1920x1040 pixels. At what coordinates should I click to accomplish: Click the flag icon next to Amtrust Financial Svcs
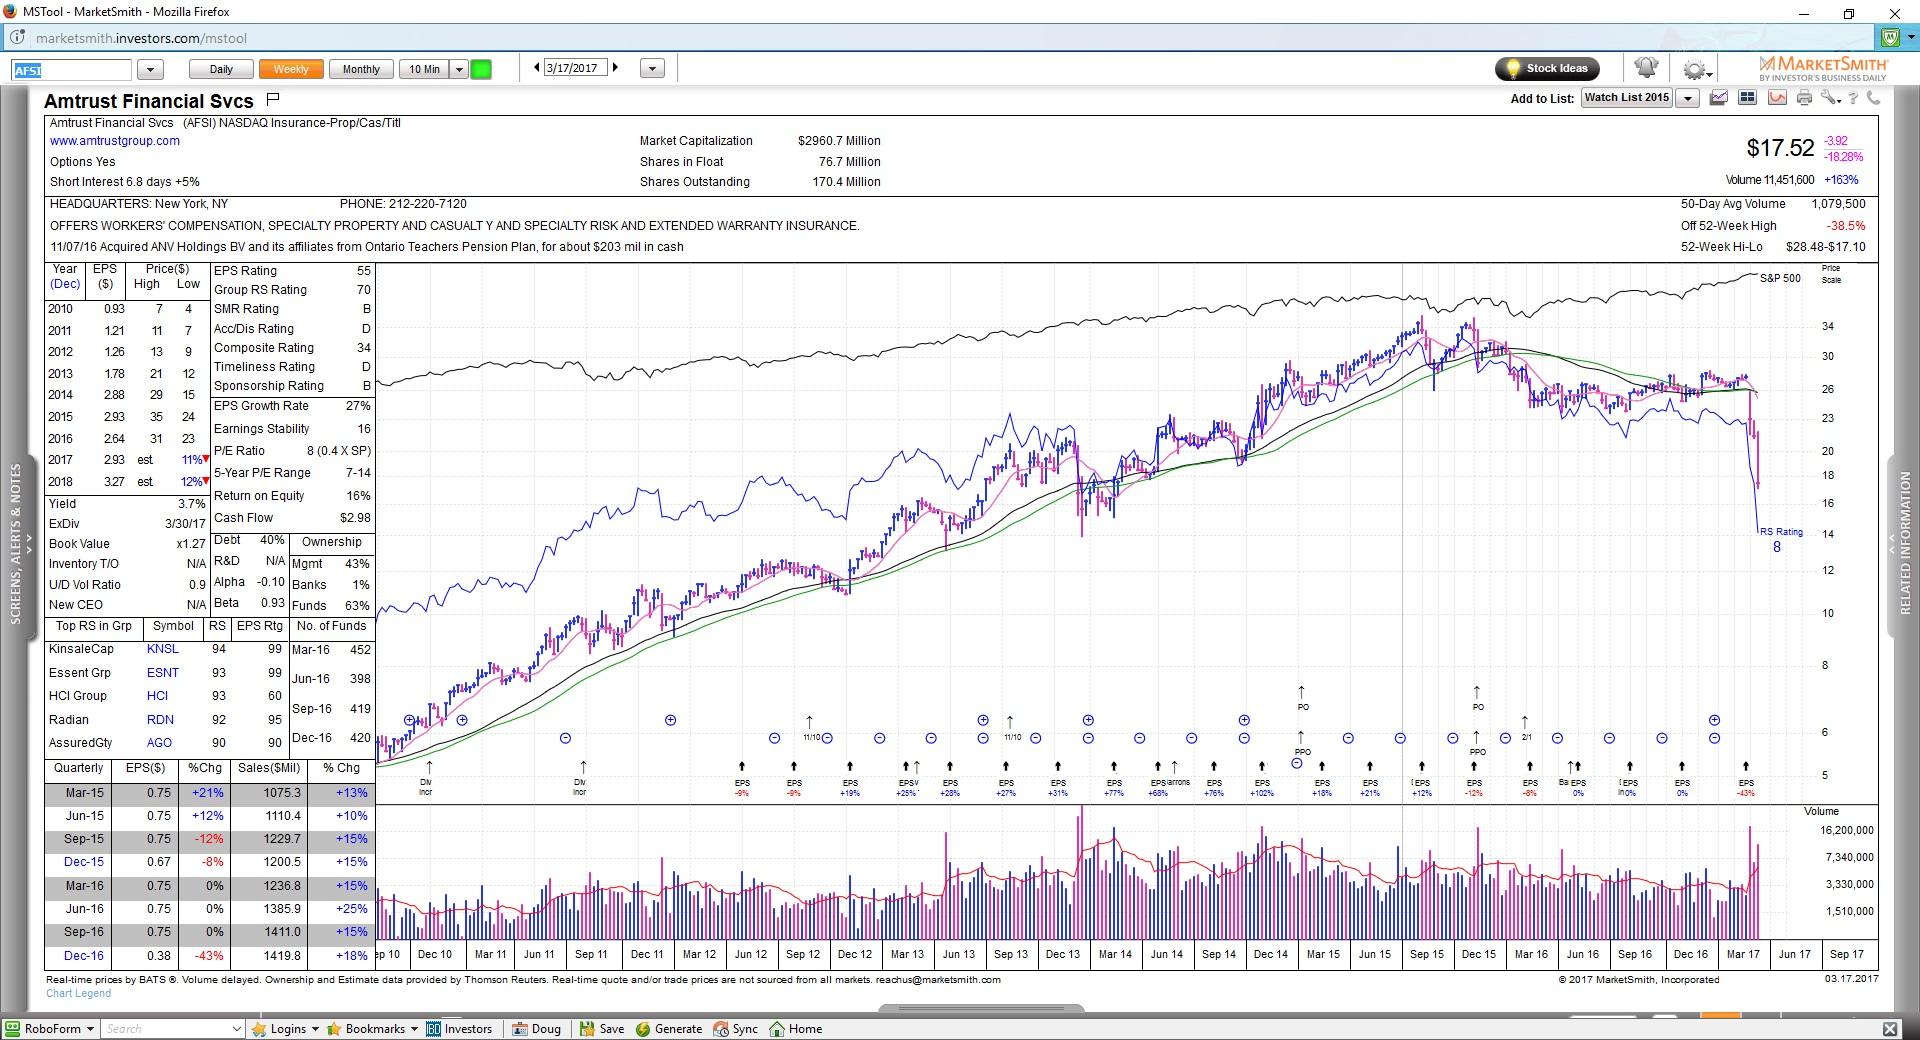pyautogui.click(x=273, y=99)
